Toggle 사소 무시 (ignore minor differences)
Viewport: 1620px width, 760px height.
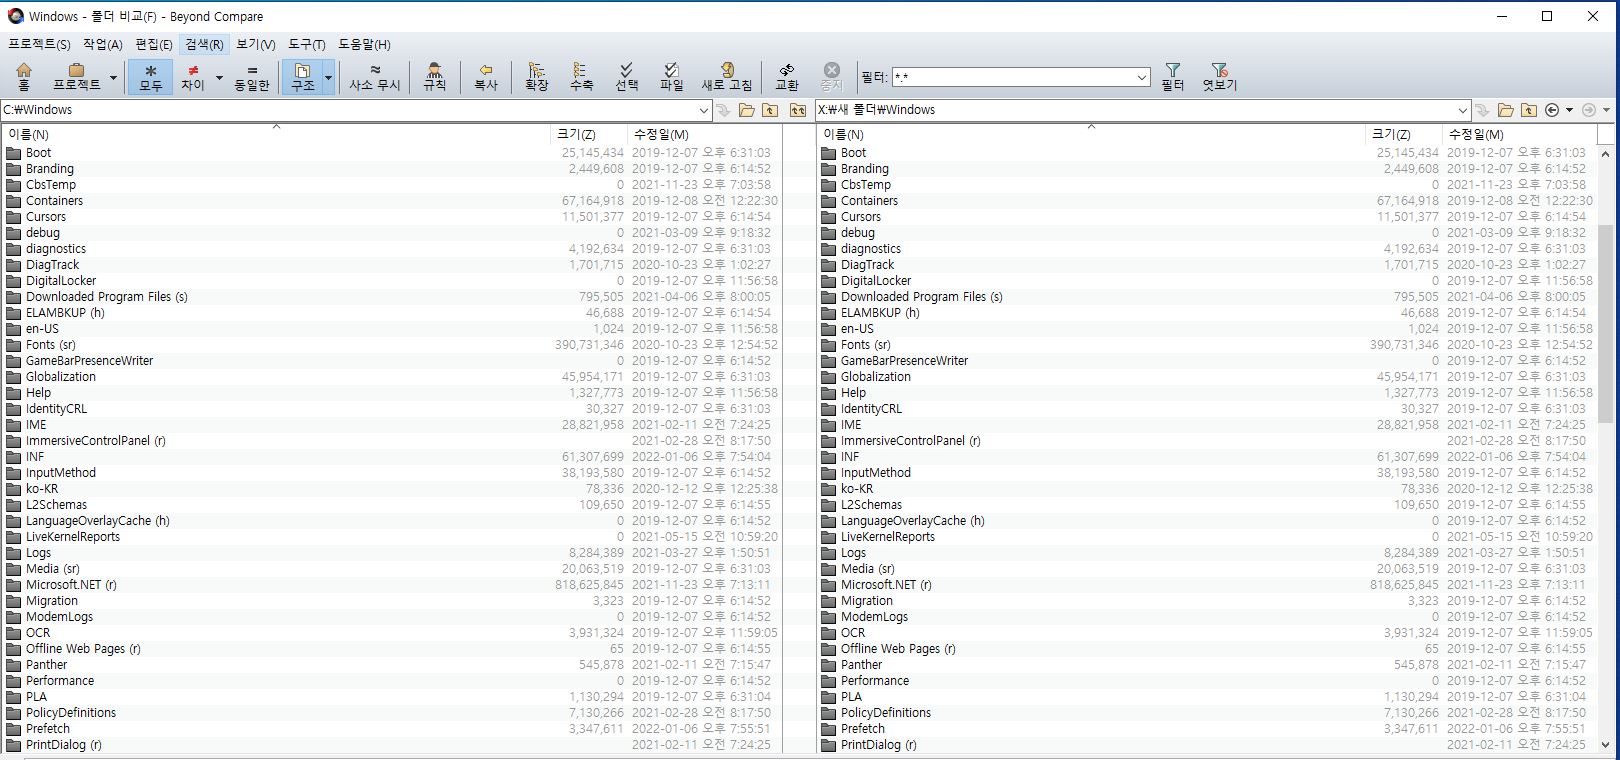point(375,77)
